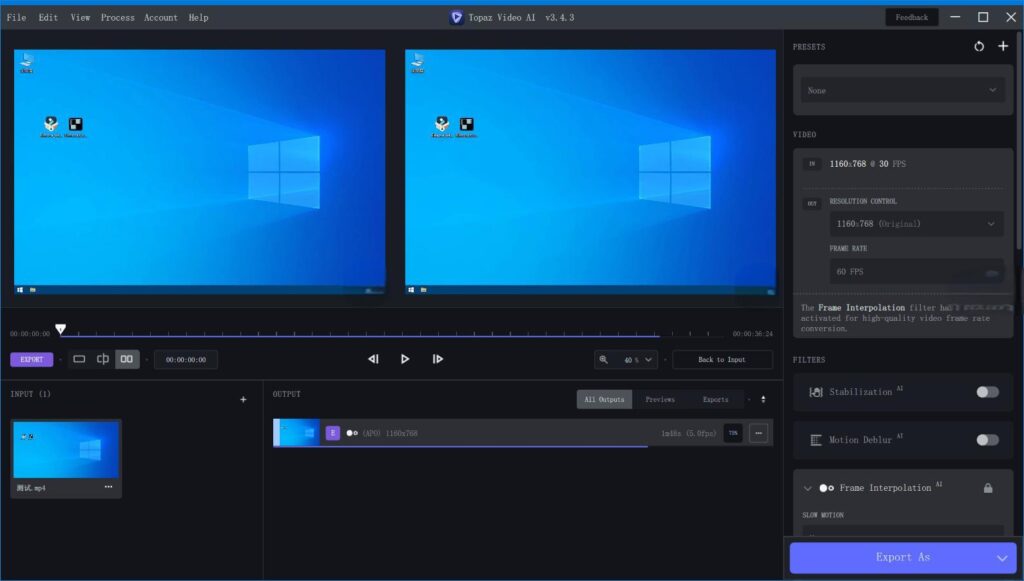Open the None presets dropdown
1024x581 pixels.
901,90
